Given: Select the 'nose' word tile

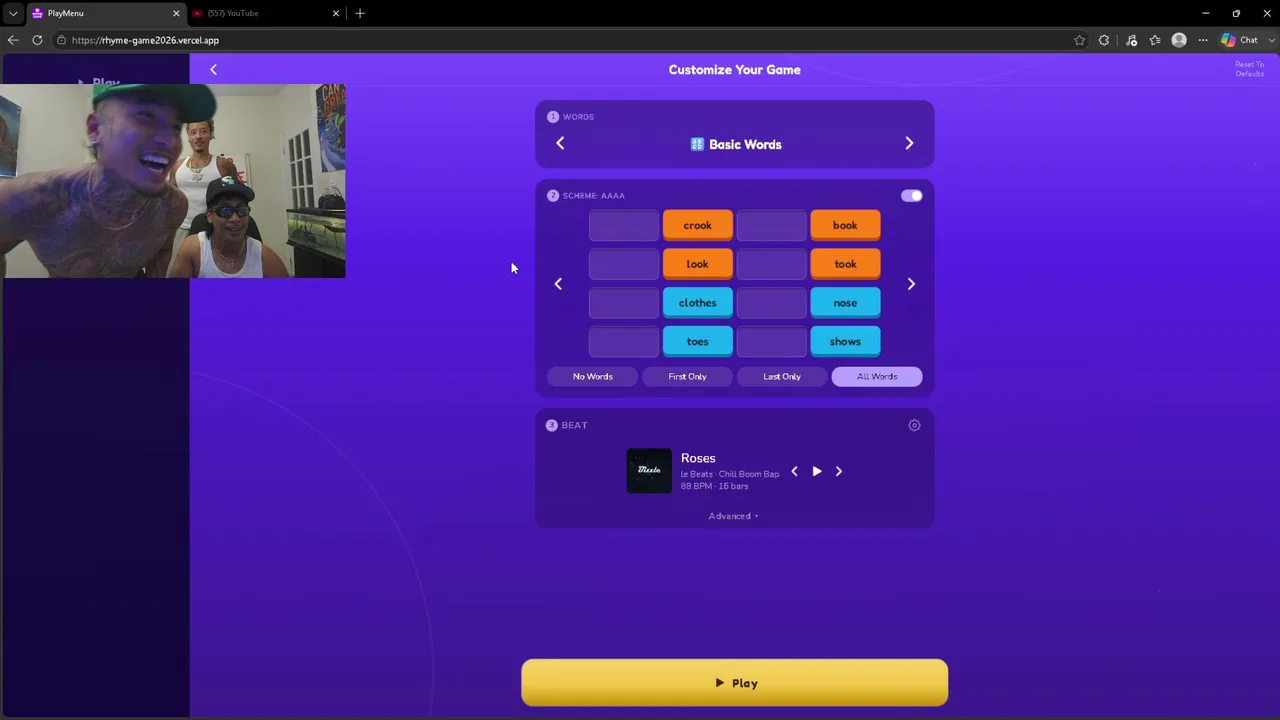Looking at the screenshot, I should tap(845, 303).
